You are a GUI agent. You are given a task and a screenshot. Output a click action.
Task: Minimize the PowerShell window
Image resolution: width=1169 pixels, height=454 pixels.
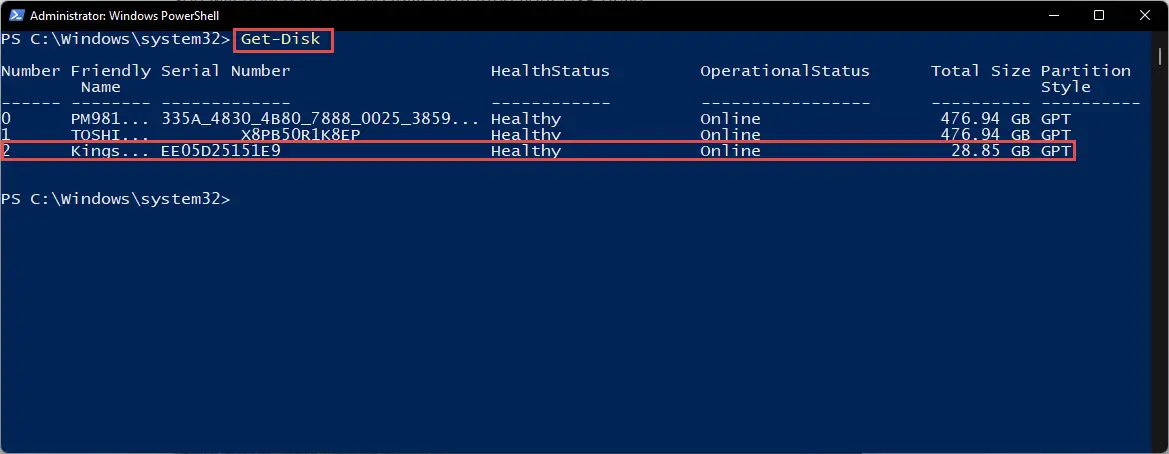(1051, 15)
